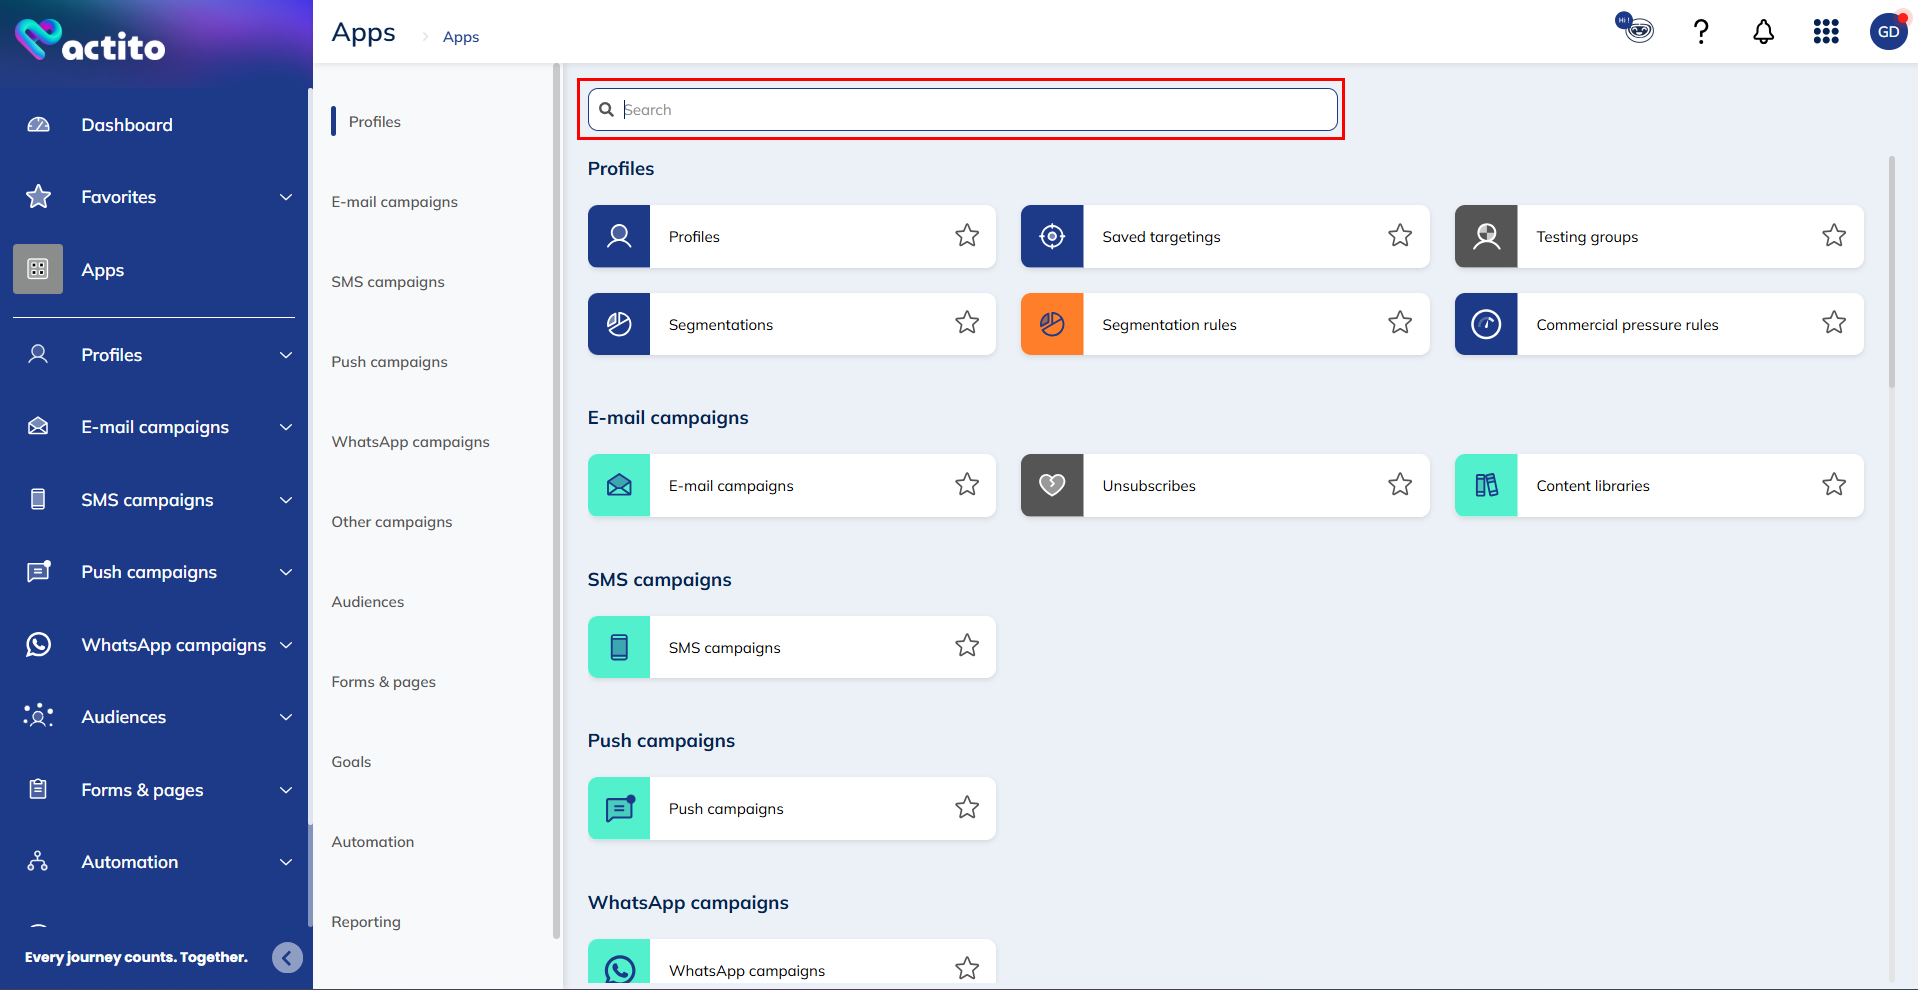Expand the E-mail campaigns sidebar section

click(286, 427)
